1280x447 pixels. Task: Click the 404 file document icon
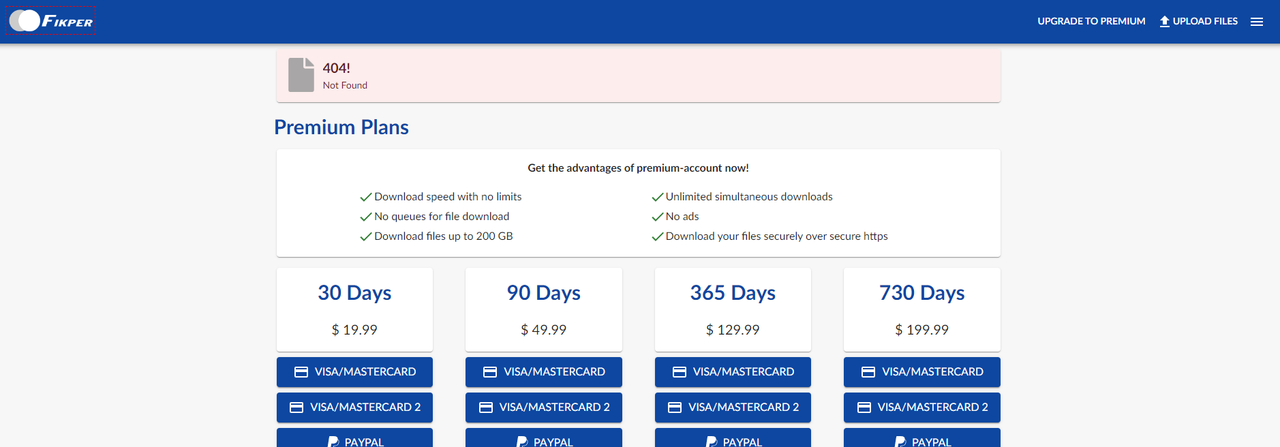[x=302, y=75]
